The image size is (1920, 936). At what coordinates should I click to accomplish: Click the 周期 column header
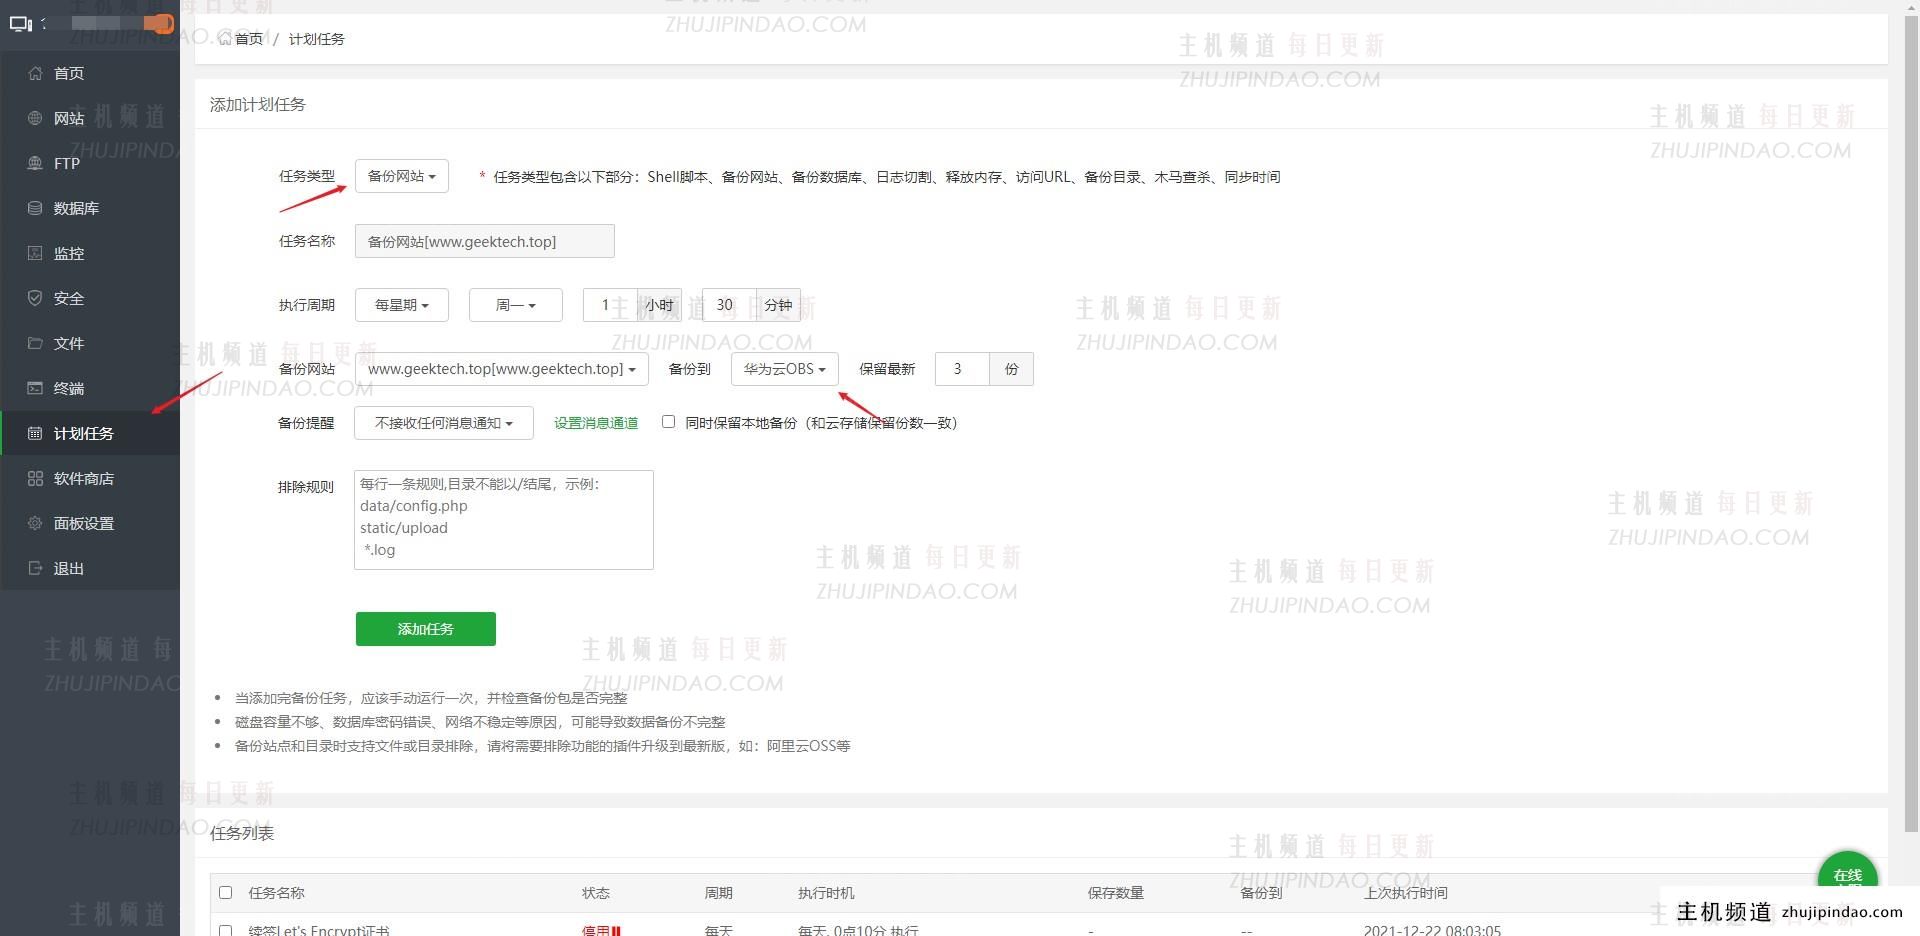(x=719, y=893)
